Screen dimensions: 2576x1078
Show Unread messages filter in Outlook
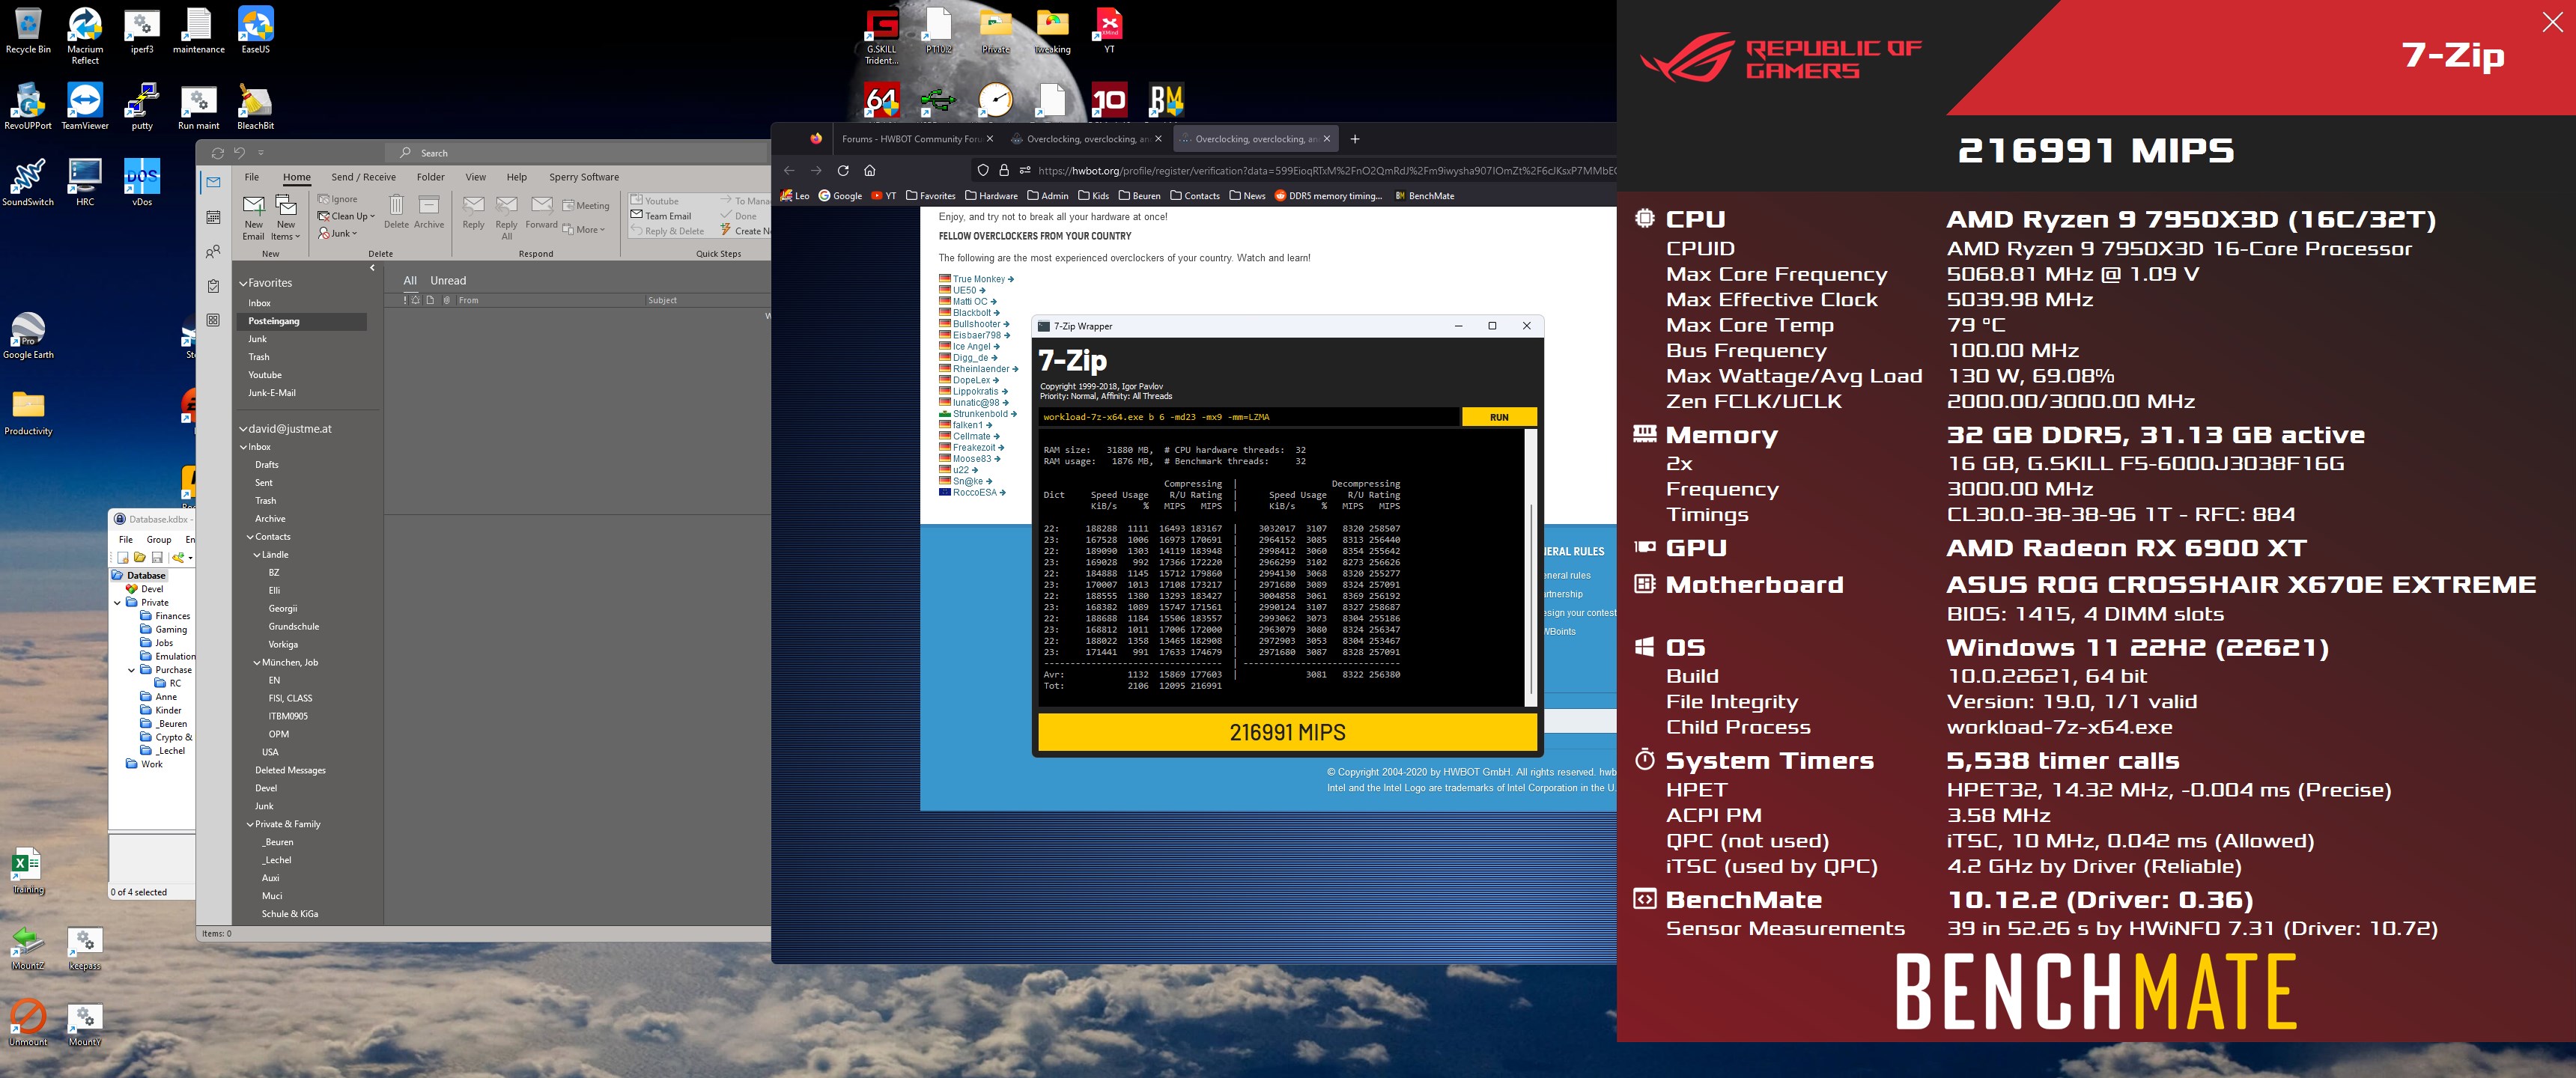click(448, 281)
